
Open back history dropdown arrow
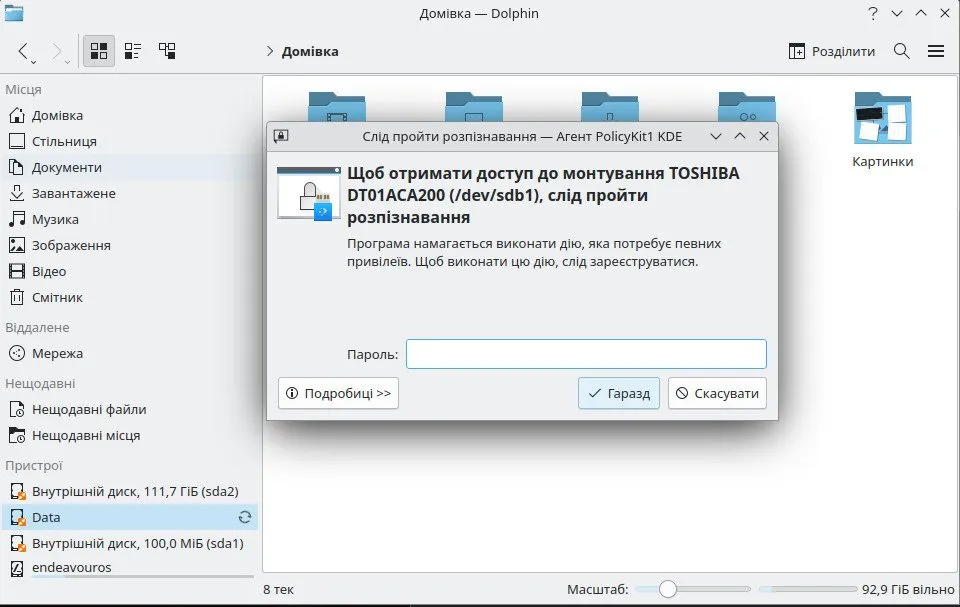[x=34, y=62]
